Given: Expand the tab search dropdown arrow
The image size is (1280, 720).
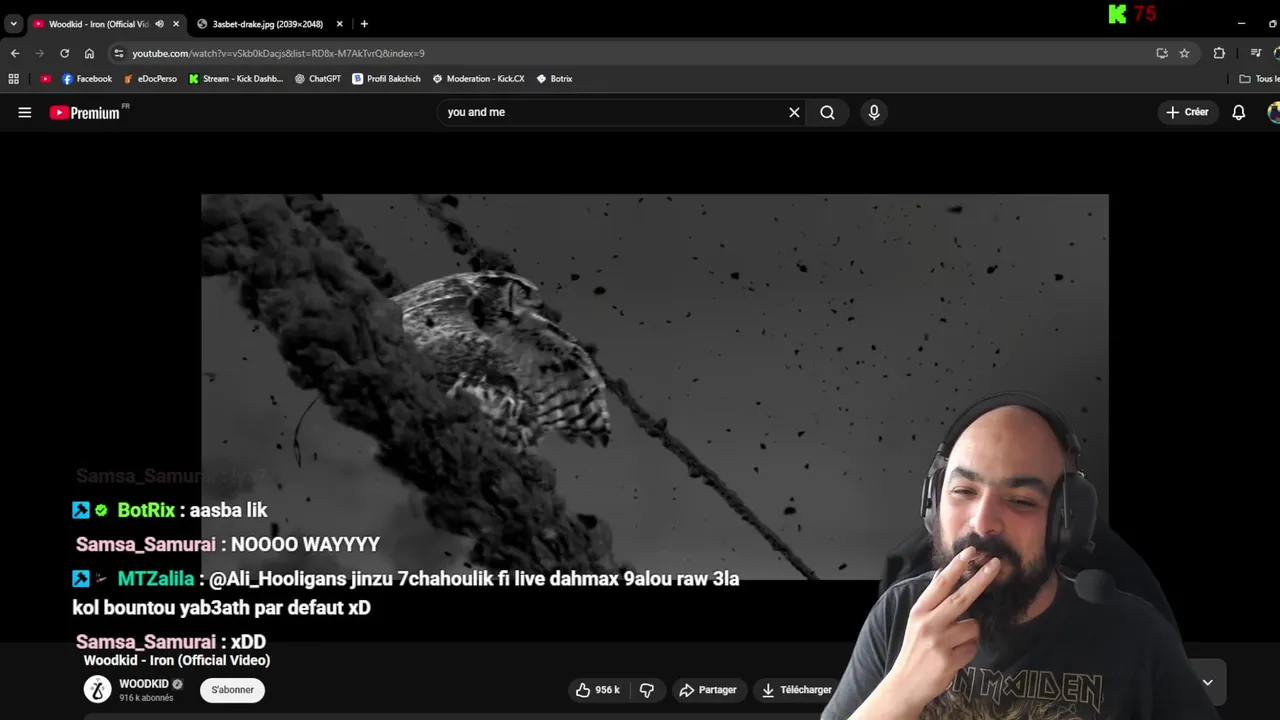Looking at the screenshot, I should click(13, 24).
